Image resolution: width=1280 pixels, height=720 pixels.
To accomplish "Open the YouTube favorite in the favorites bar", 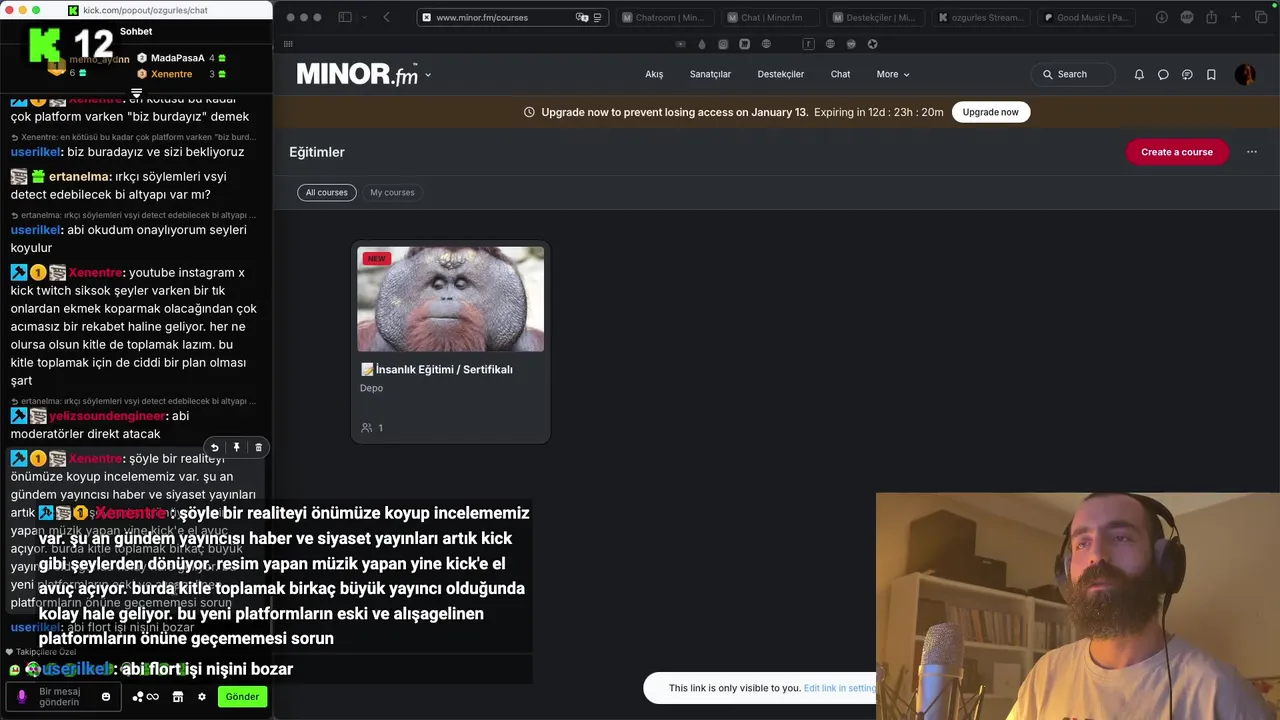I will (681, 44).
